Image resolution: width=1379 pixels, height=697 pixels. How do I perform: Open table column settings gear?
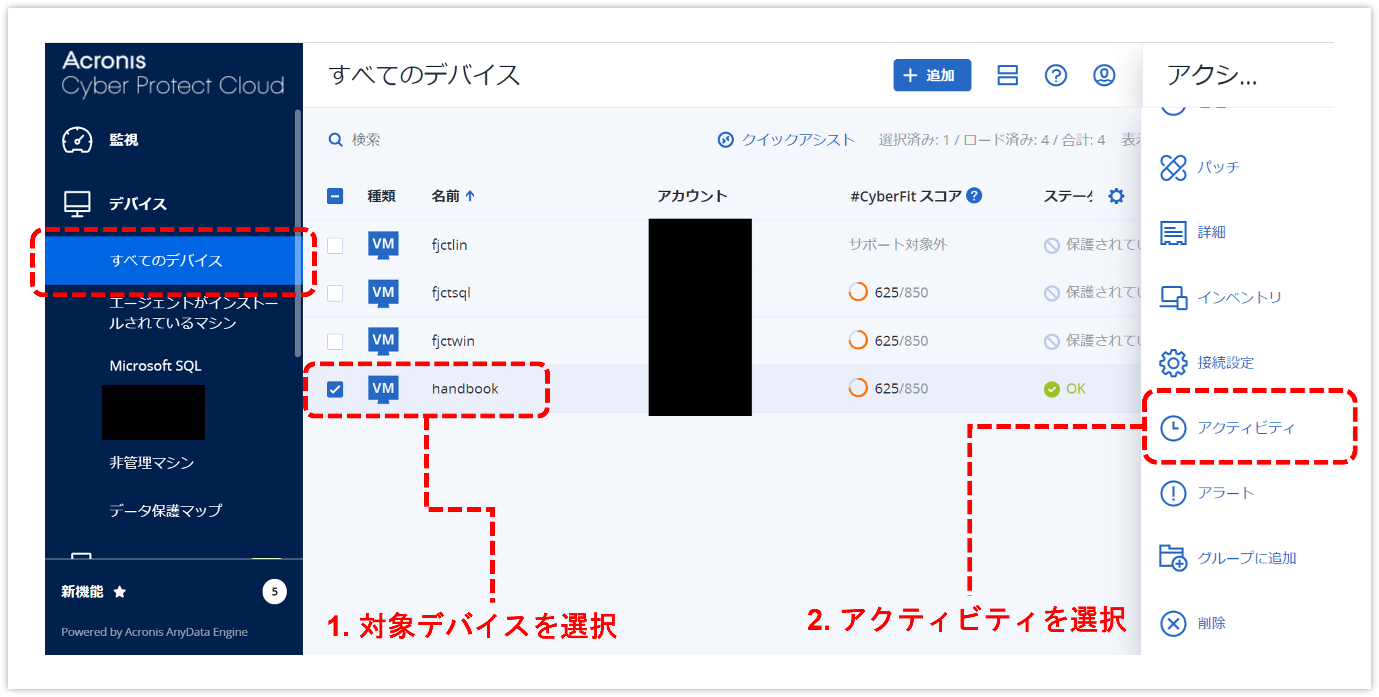1116,196
